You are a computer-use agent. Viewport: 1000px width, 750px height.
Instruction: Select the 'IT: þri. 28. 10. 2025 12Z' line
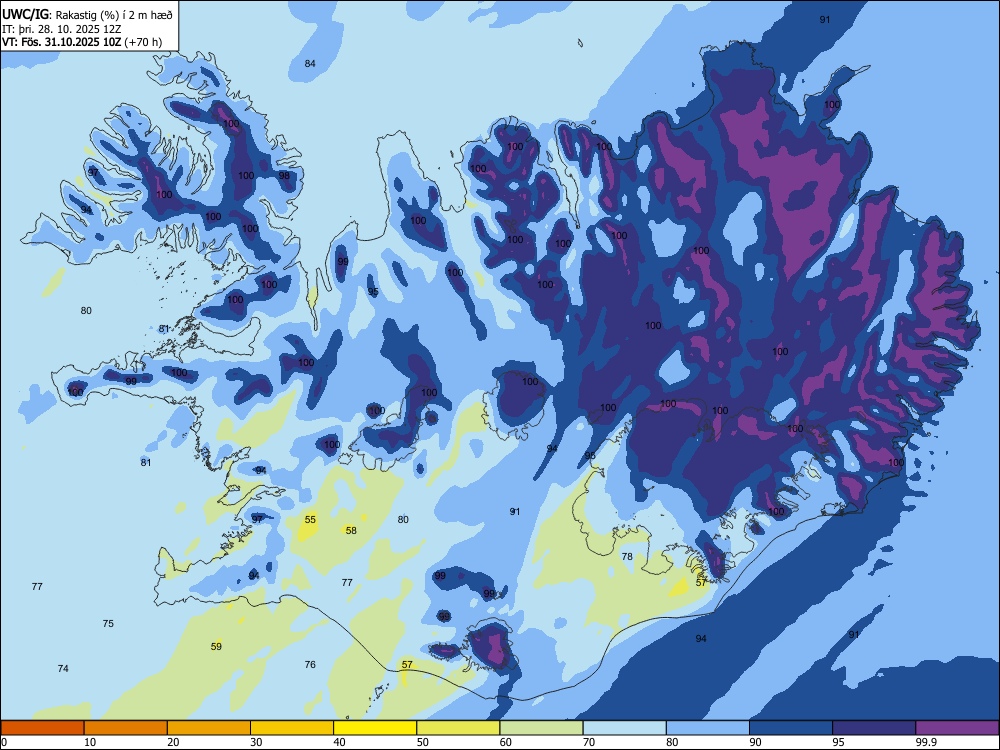click(62, 29)
